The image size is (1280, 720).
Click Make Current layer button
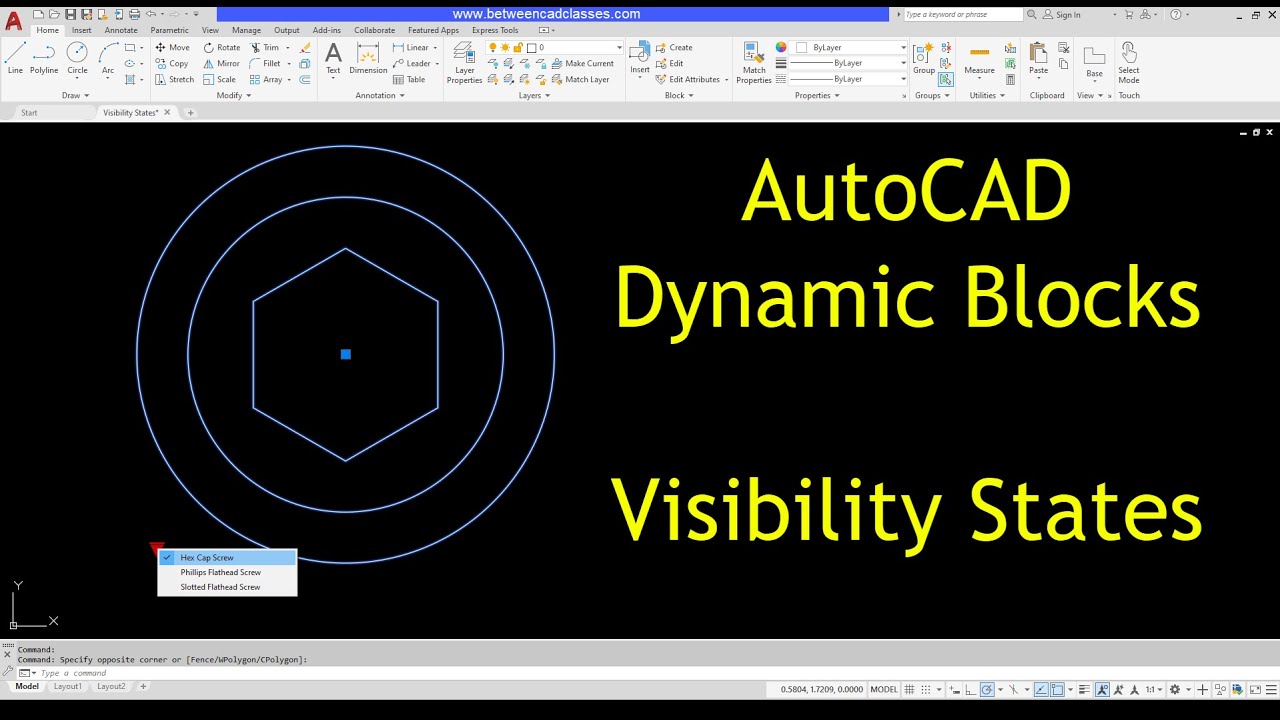[582, 63]
